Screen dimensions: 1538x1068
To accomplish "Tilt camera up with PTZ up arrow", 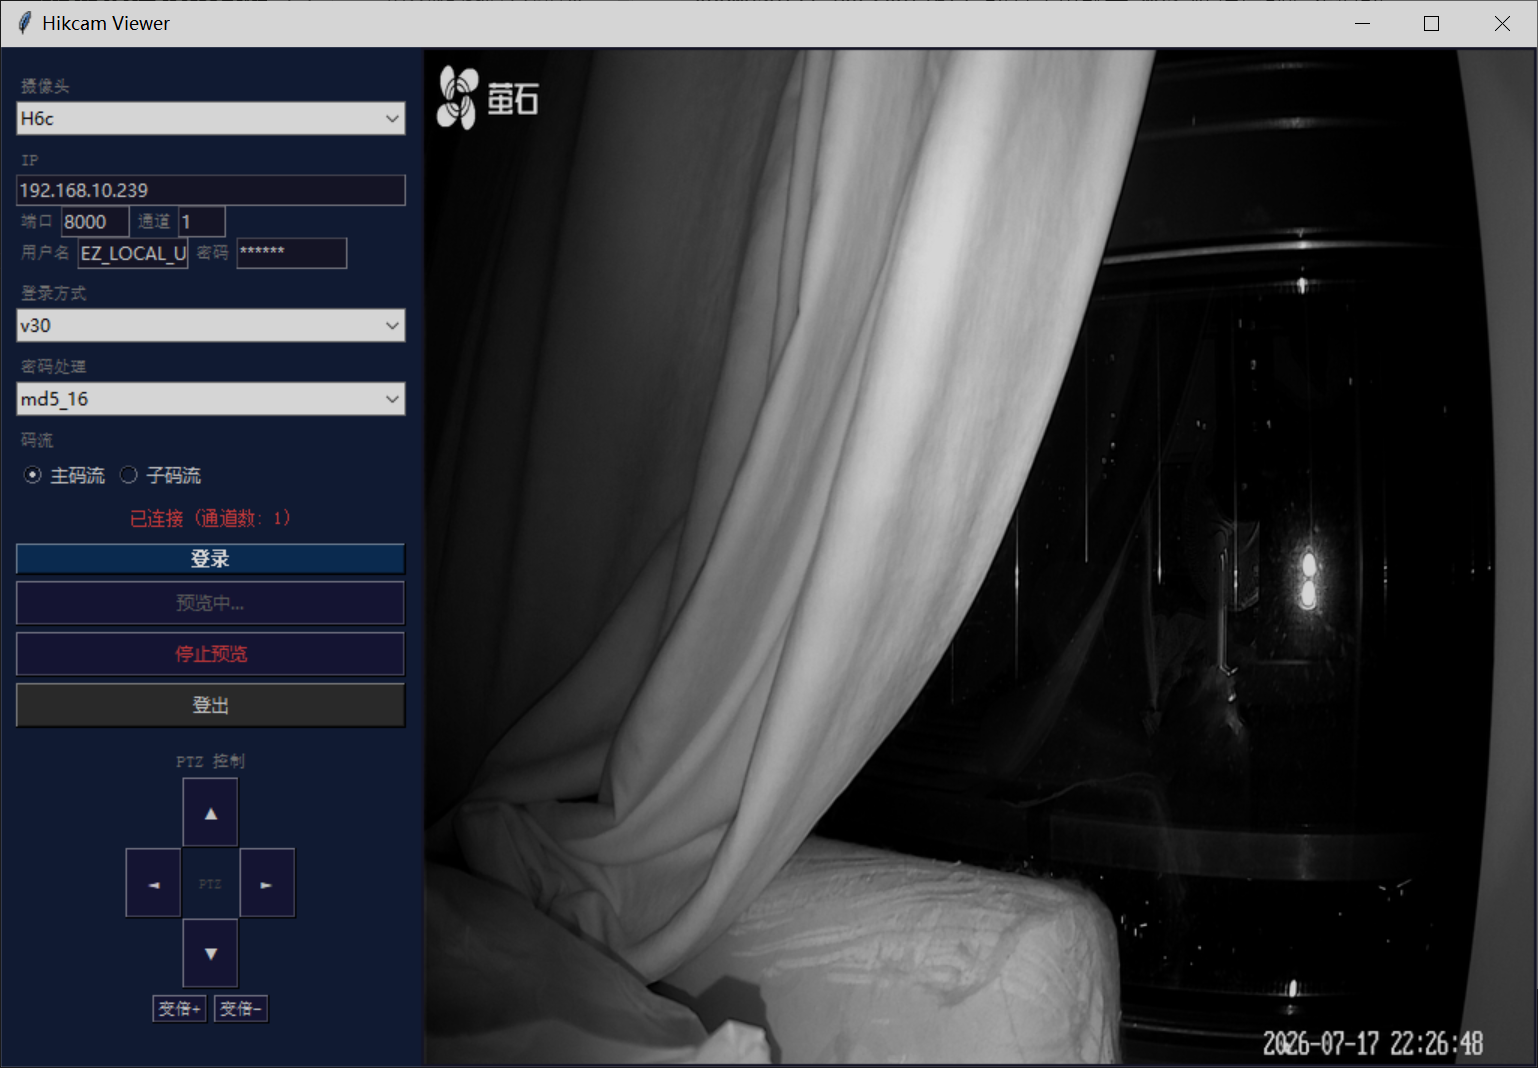I will 210,812.
